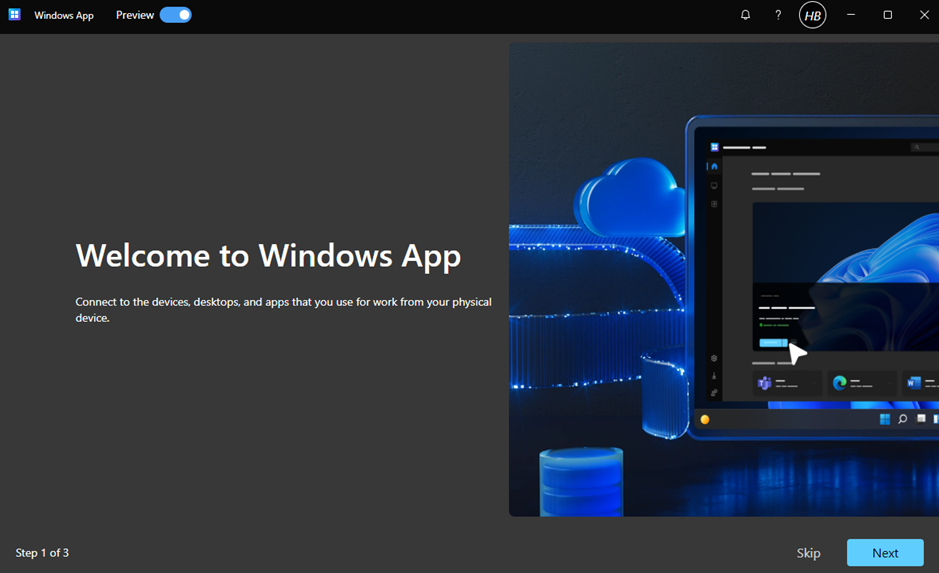The width and height of the screenshot is (939, 573).
Task: Open the notifications bell
Action: click(x=745, y=15)
